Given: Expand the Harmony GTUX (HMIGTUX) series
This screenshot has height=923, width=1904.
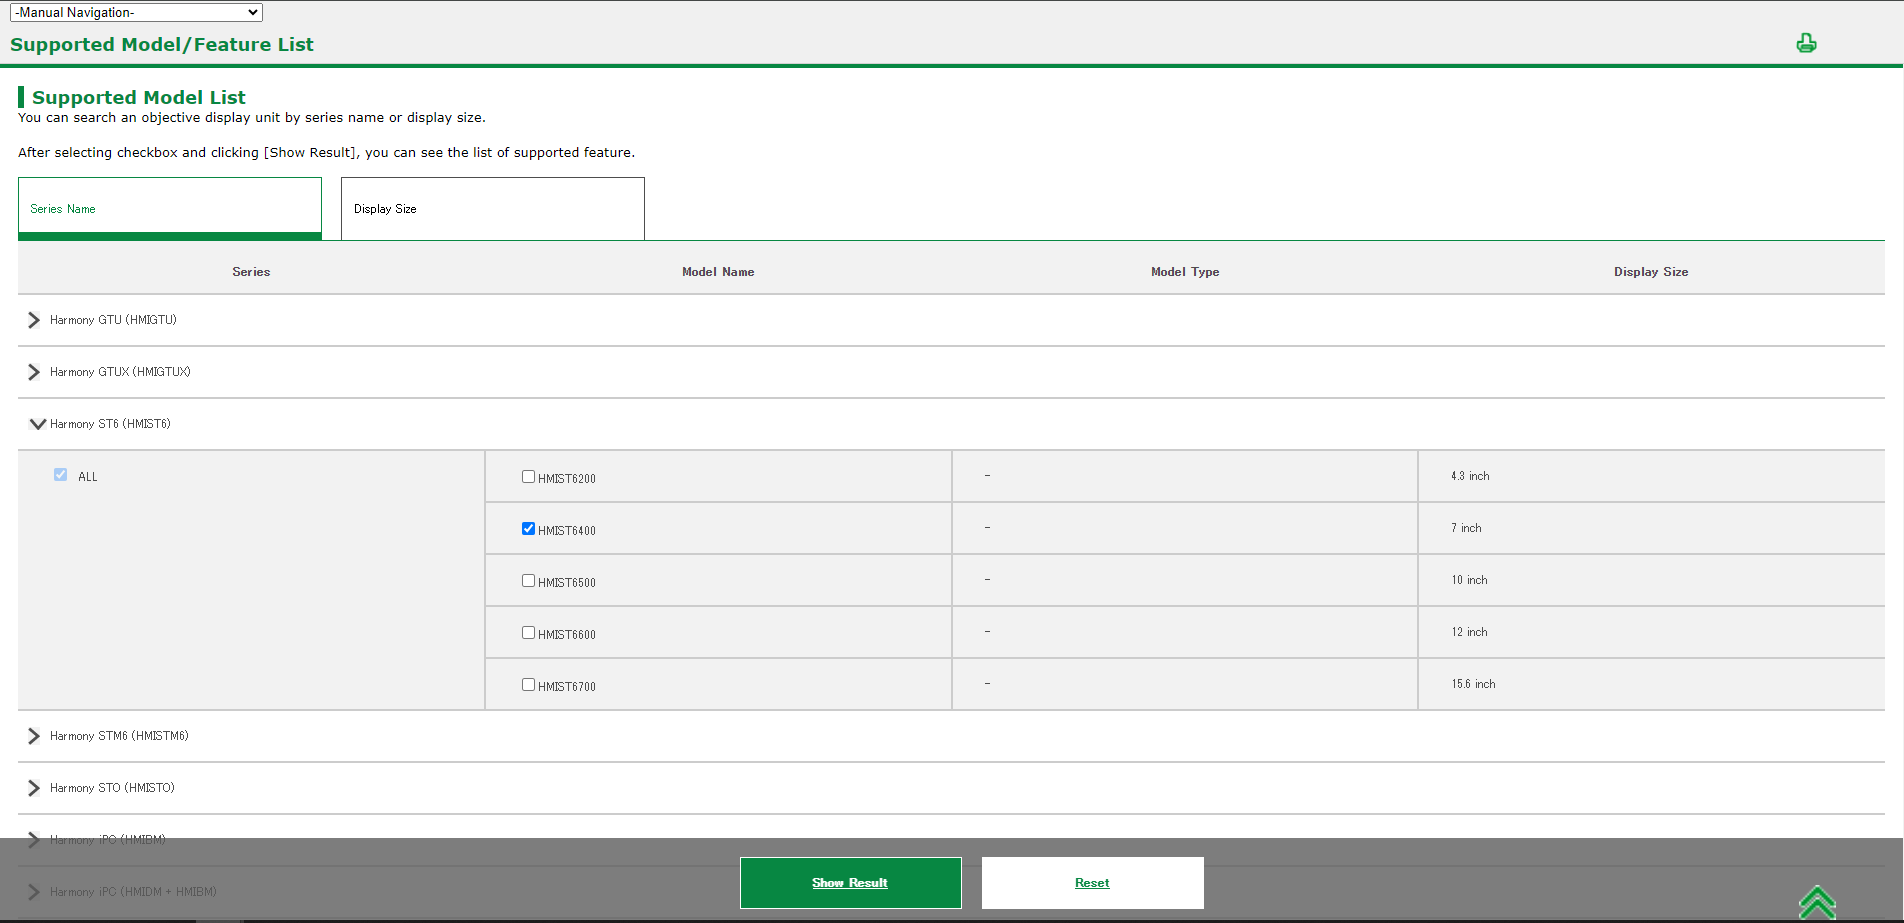Looking at the screenshot, I should [x=34, y=372].
